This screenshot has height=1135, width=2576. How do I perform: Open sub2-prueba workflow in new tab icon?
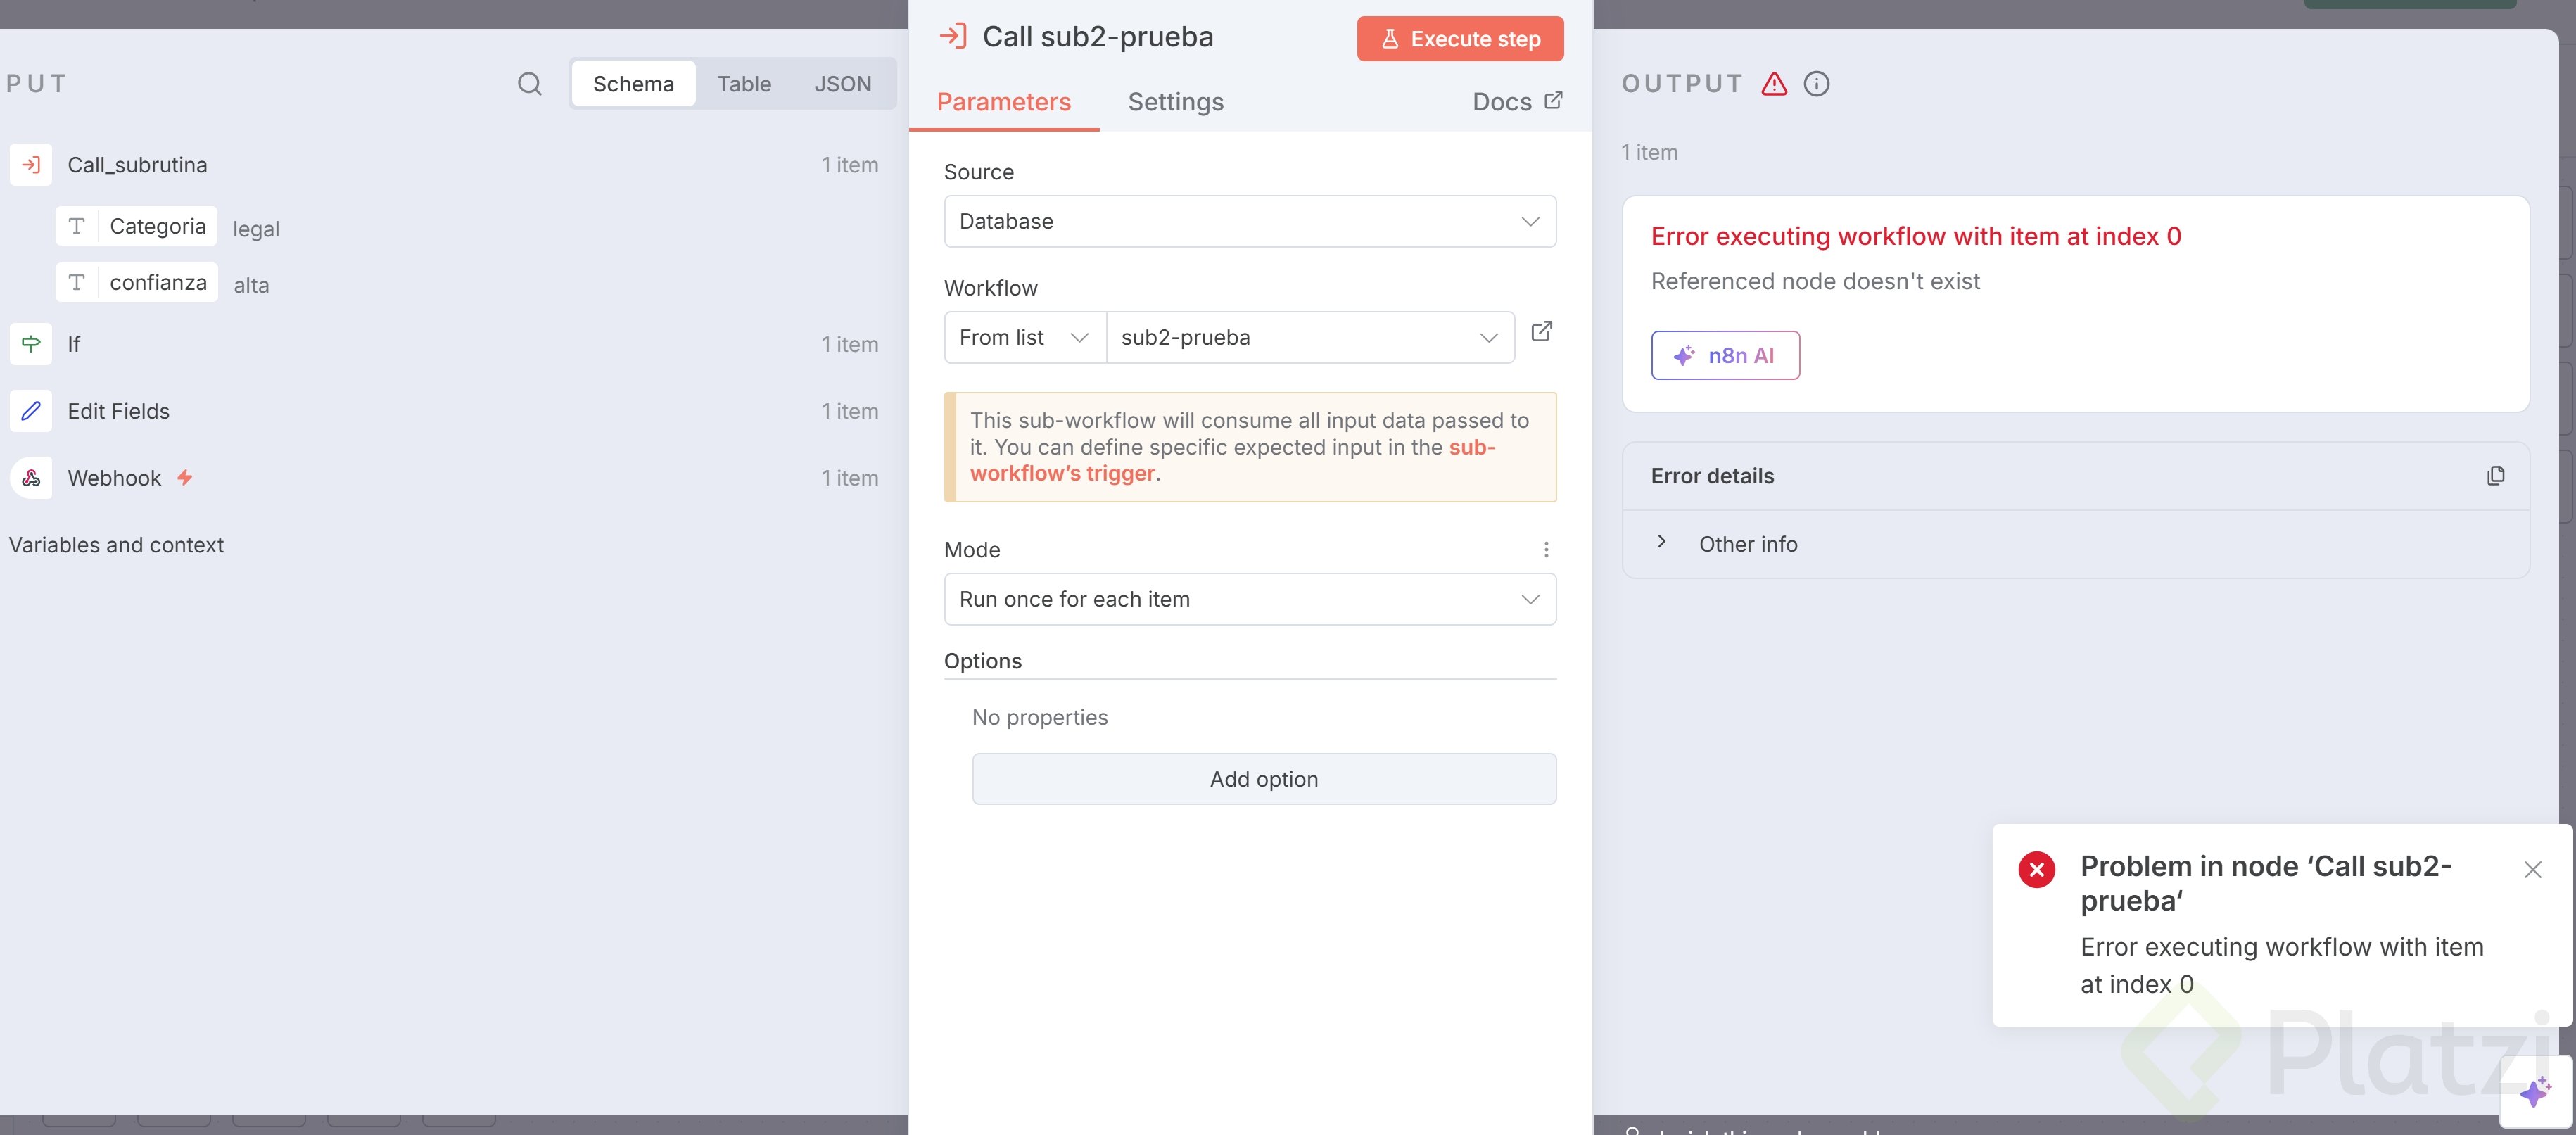(1541, 332)
